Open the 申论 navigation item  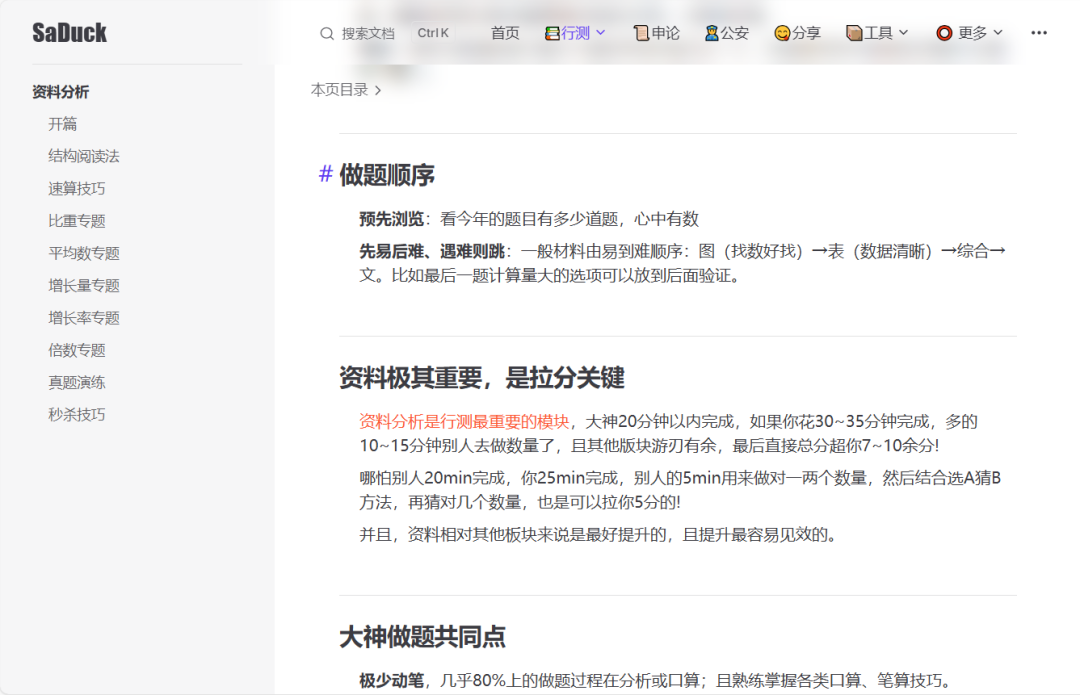click(x=656, y=32)
